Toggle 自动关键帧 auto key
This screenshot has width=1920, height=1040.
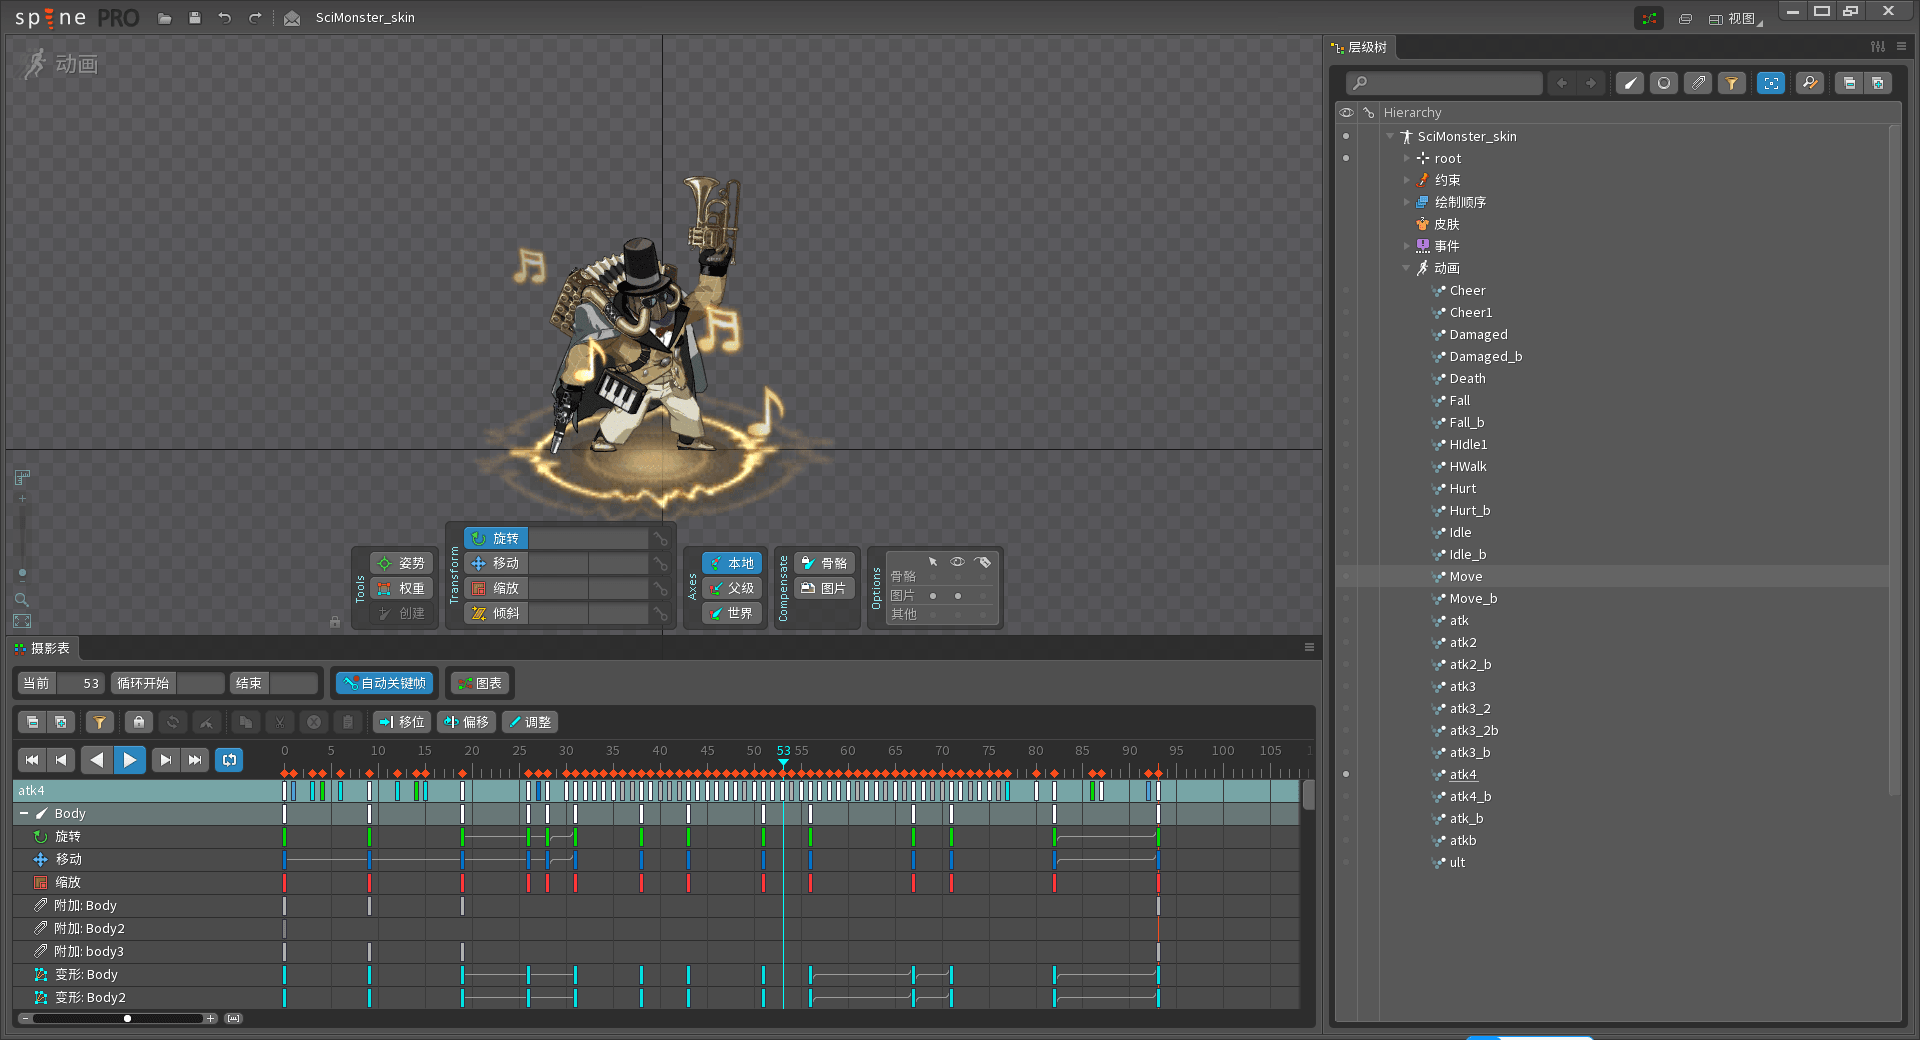pos(385,683)
